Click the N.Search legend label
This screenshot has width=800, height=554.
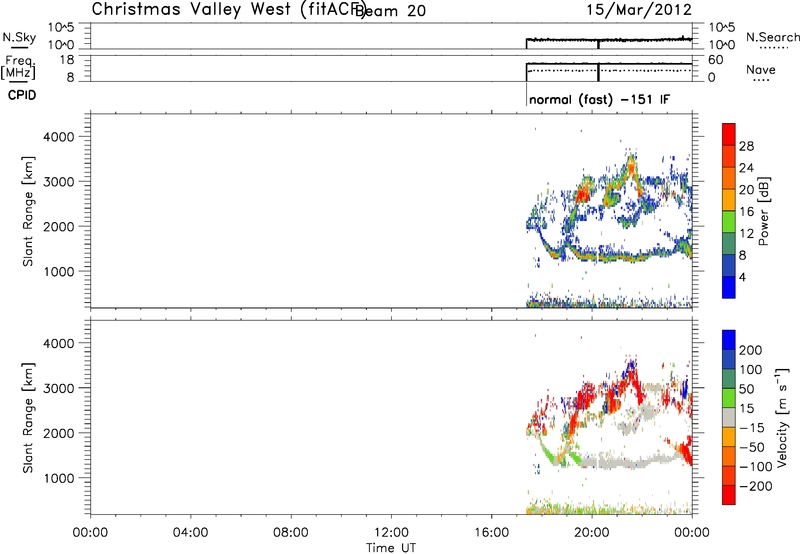(772, 37)
